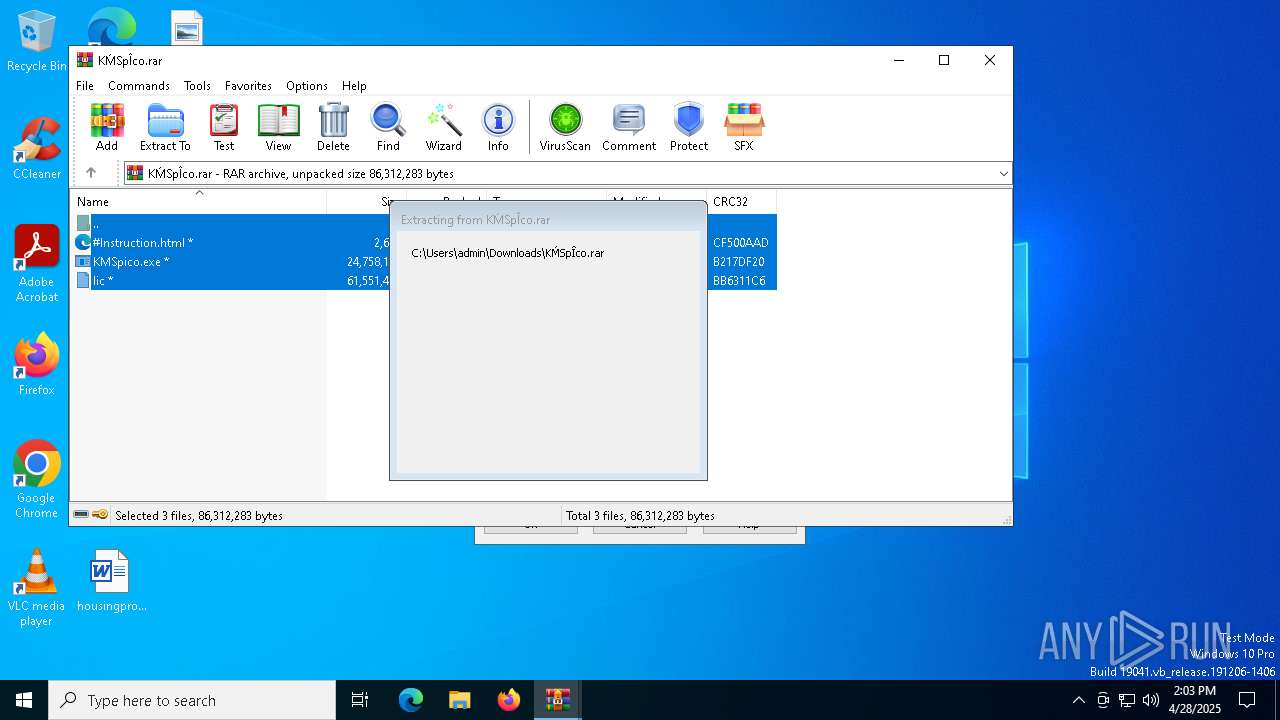Open Google Chrome desktop shortcut
Image resolution: width=1280 pixels, height=720 pixels.
tap(37, 480)
